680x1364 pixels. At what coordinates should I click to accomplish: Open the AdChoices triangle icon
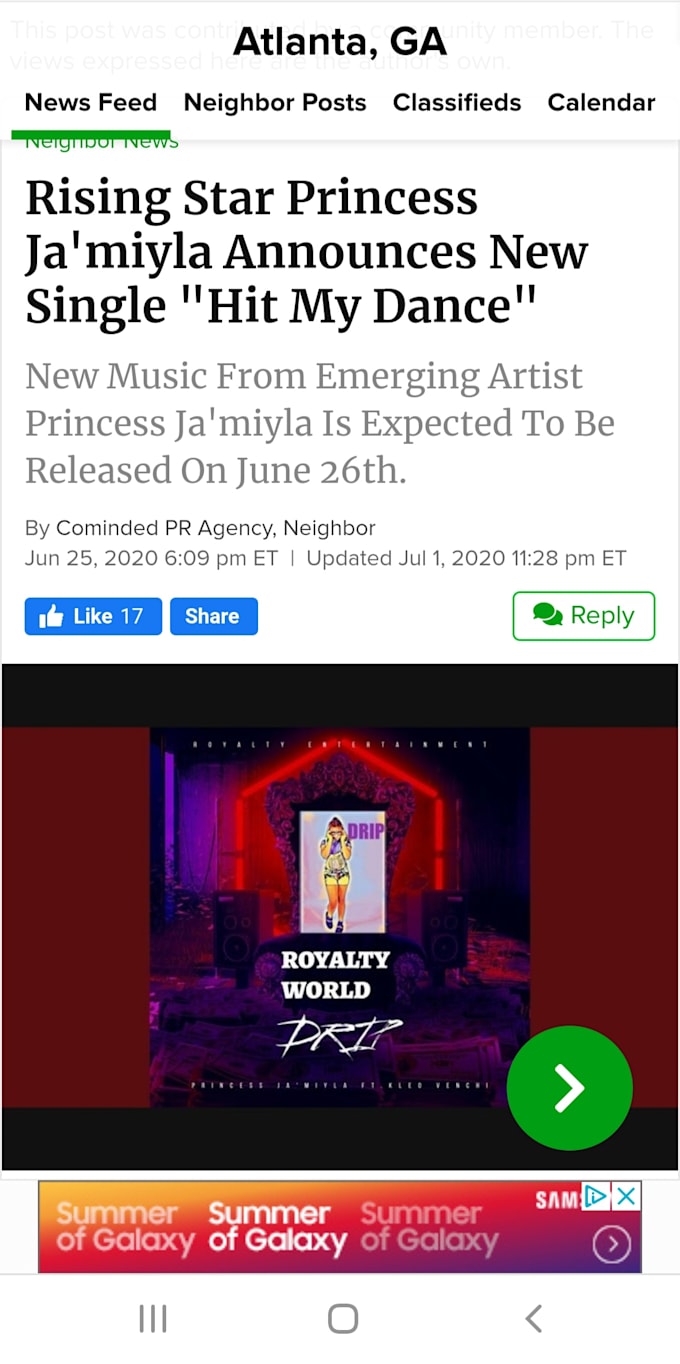597,1196
